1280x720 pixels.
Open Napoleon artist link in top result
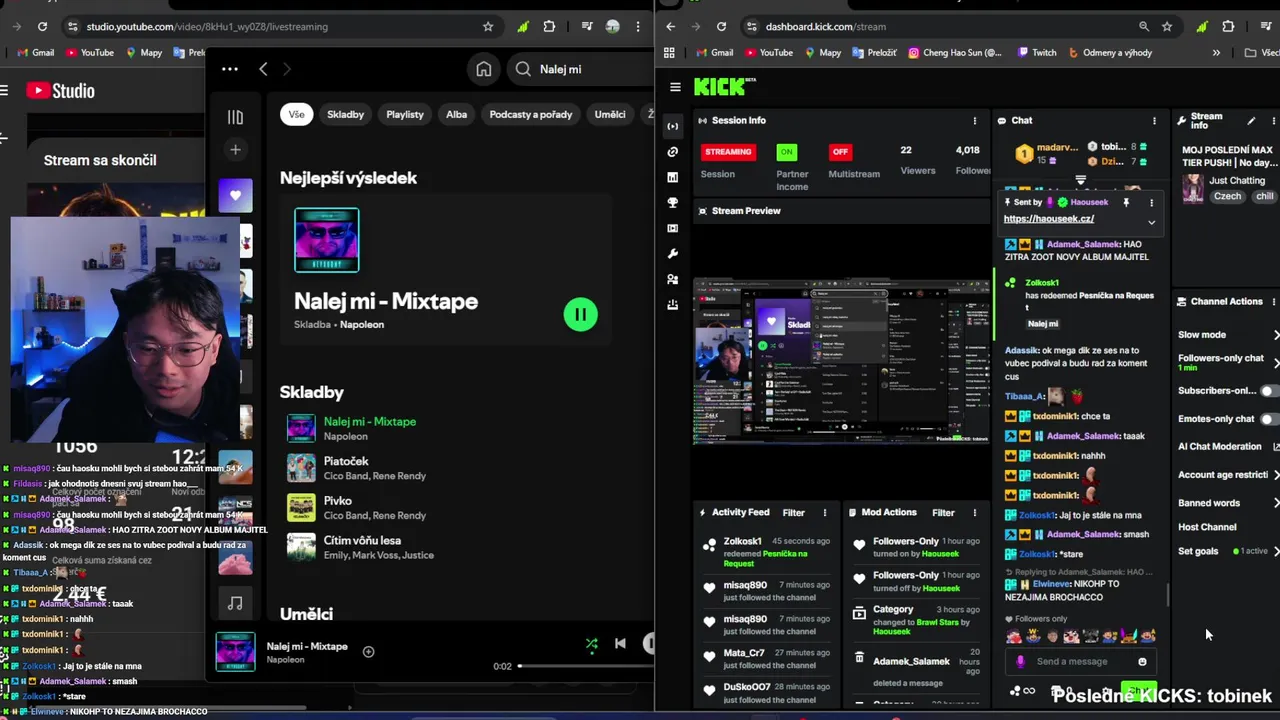coord(362,325)
